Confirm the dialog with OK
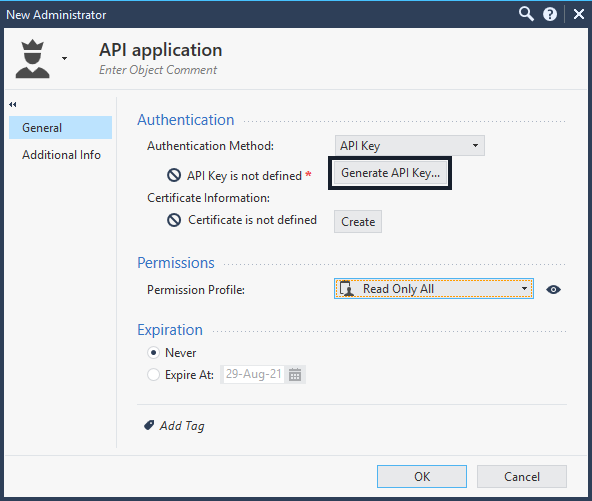 point(422,476)
